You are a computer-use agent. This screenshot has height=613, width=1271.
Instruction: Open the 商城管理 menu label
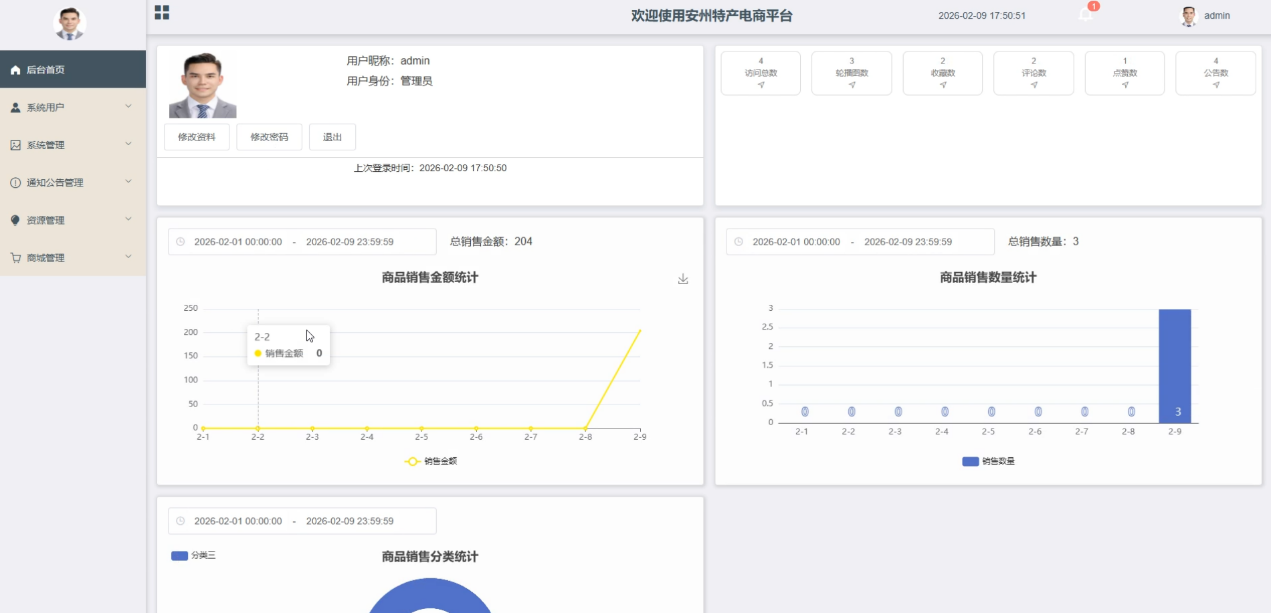click(x=45, y=258)
